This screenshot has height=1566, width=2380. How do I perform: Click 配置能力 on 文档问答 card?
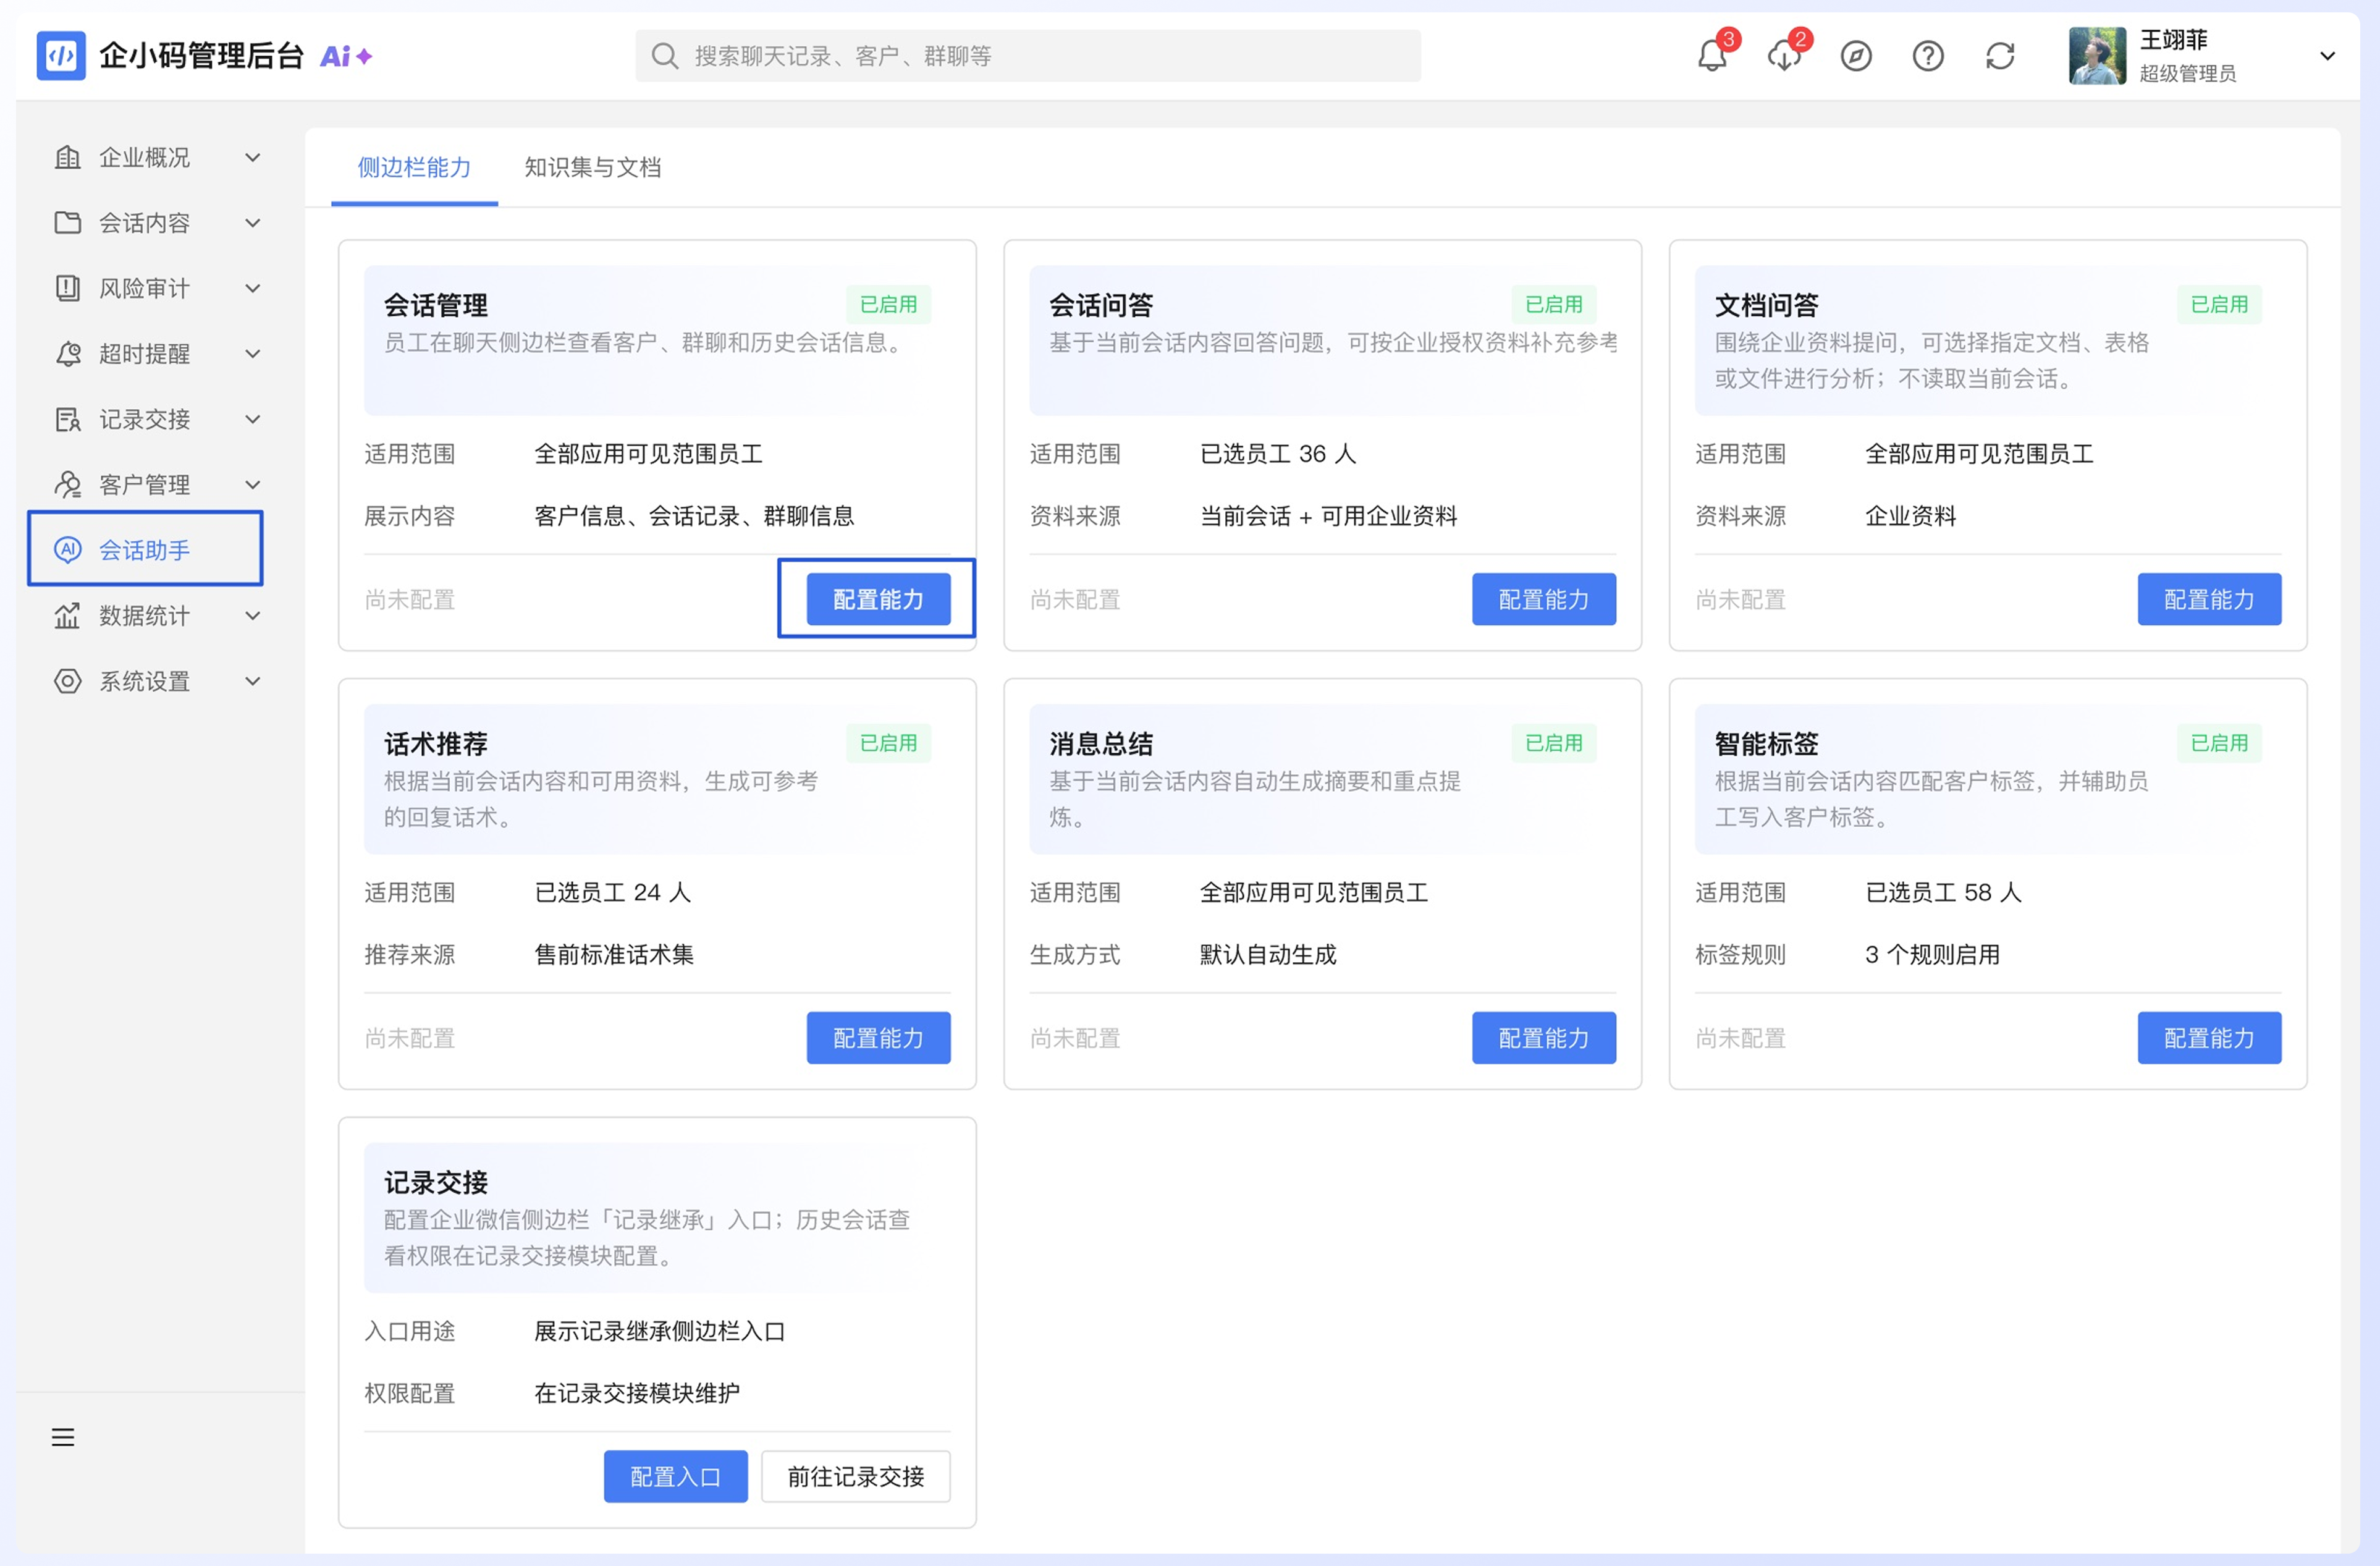[2209, 599]
